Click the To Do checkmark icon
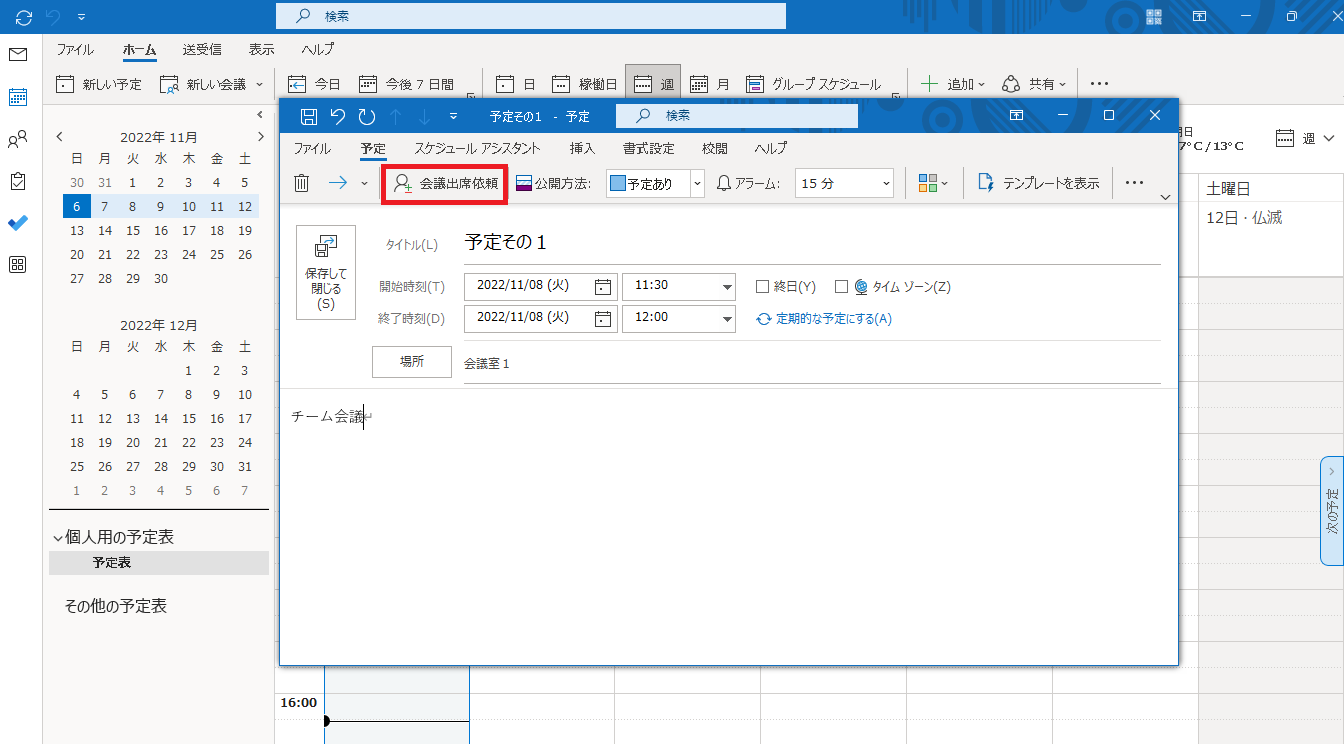The width and height of the screenshot is (1344, 744). click(x=18, y=223)
